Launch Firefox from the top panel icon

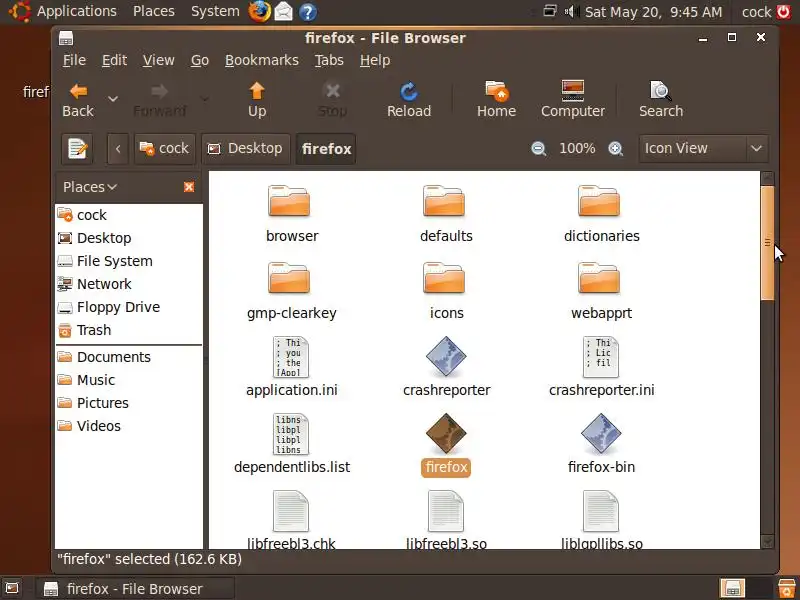click(x=259, y=12)
